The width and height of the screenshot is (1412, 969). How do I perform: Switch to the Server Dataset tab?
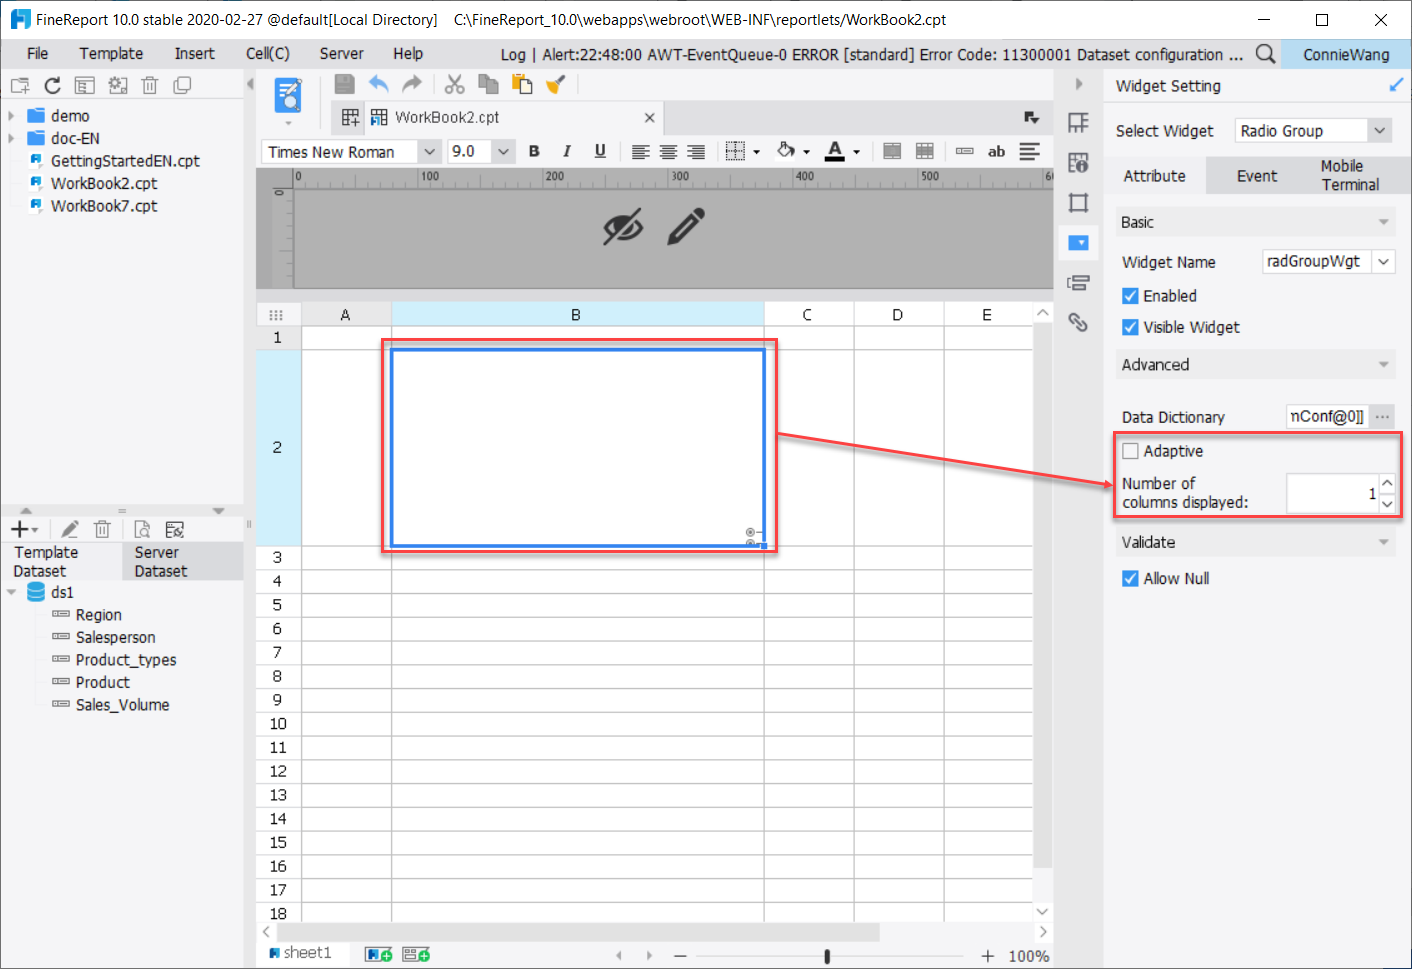coord(182,562)
